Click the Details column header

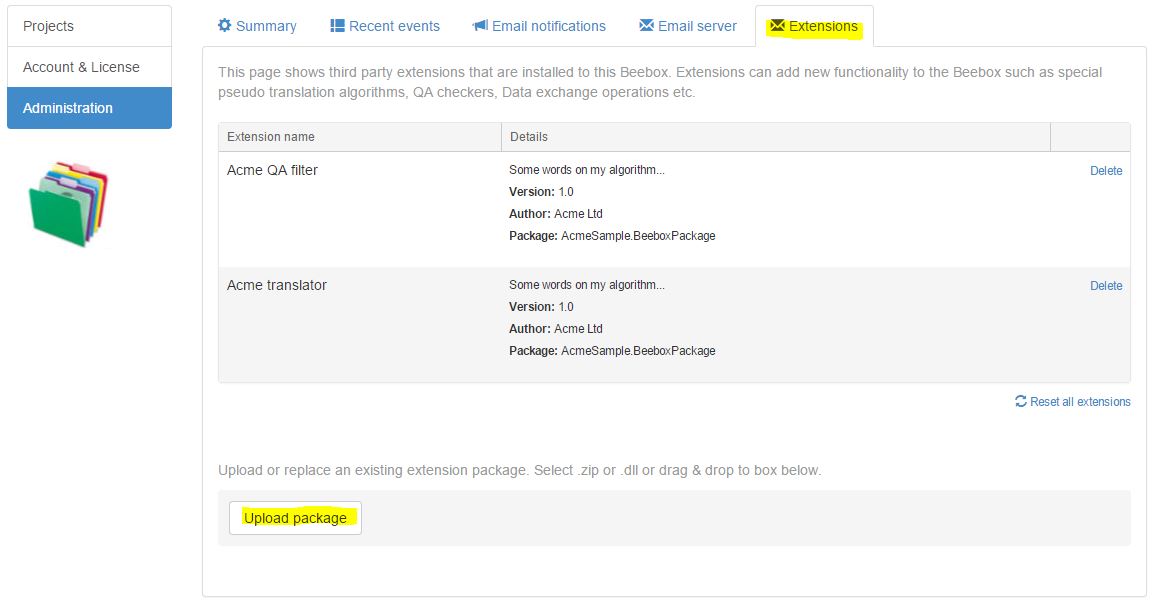tap(529, 137)
